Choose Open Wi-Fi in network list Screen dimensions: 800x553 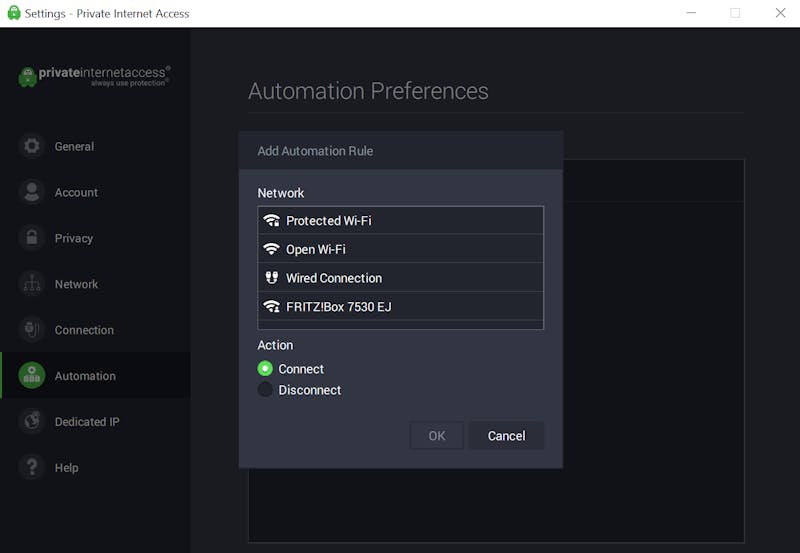click(401, 249)
